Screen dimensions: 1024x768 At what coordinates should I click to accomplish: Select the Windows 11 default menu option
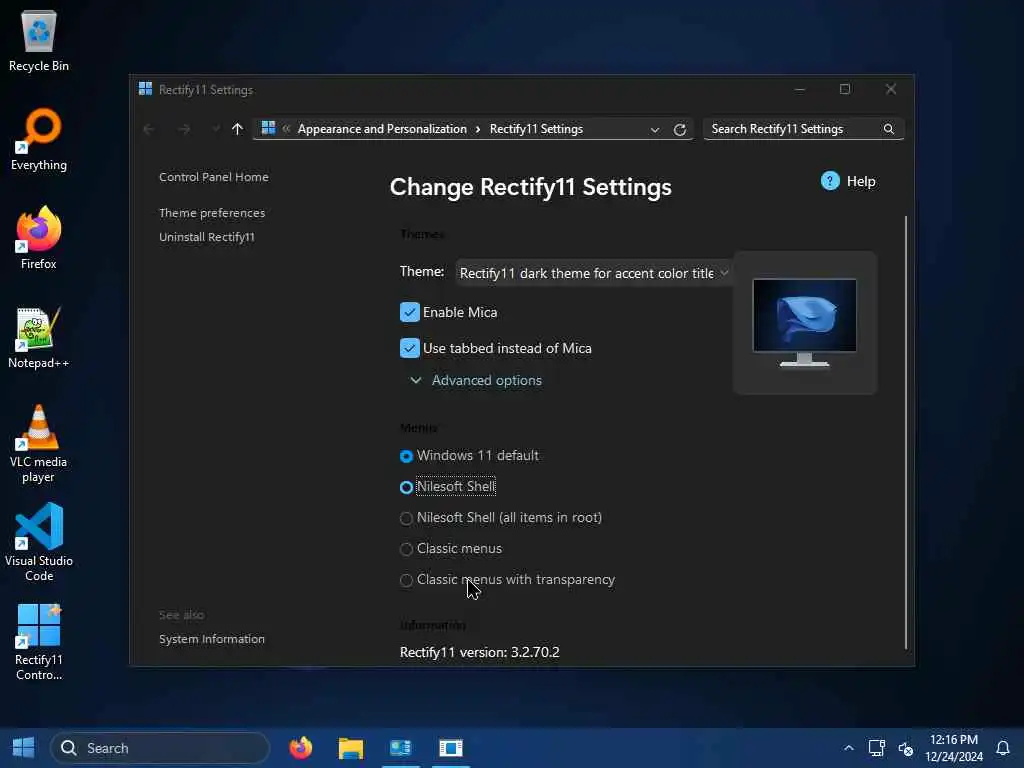click(x=406, y=456)
